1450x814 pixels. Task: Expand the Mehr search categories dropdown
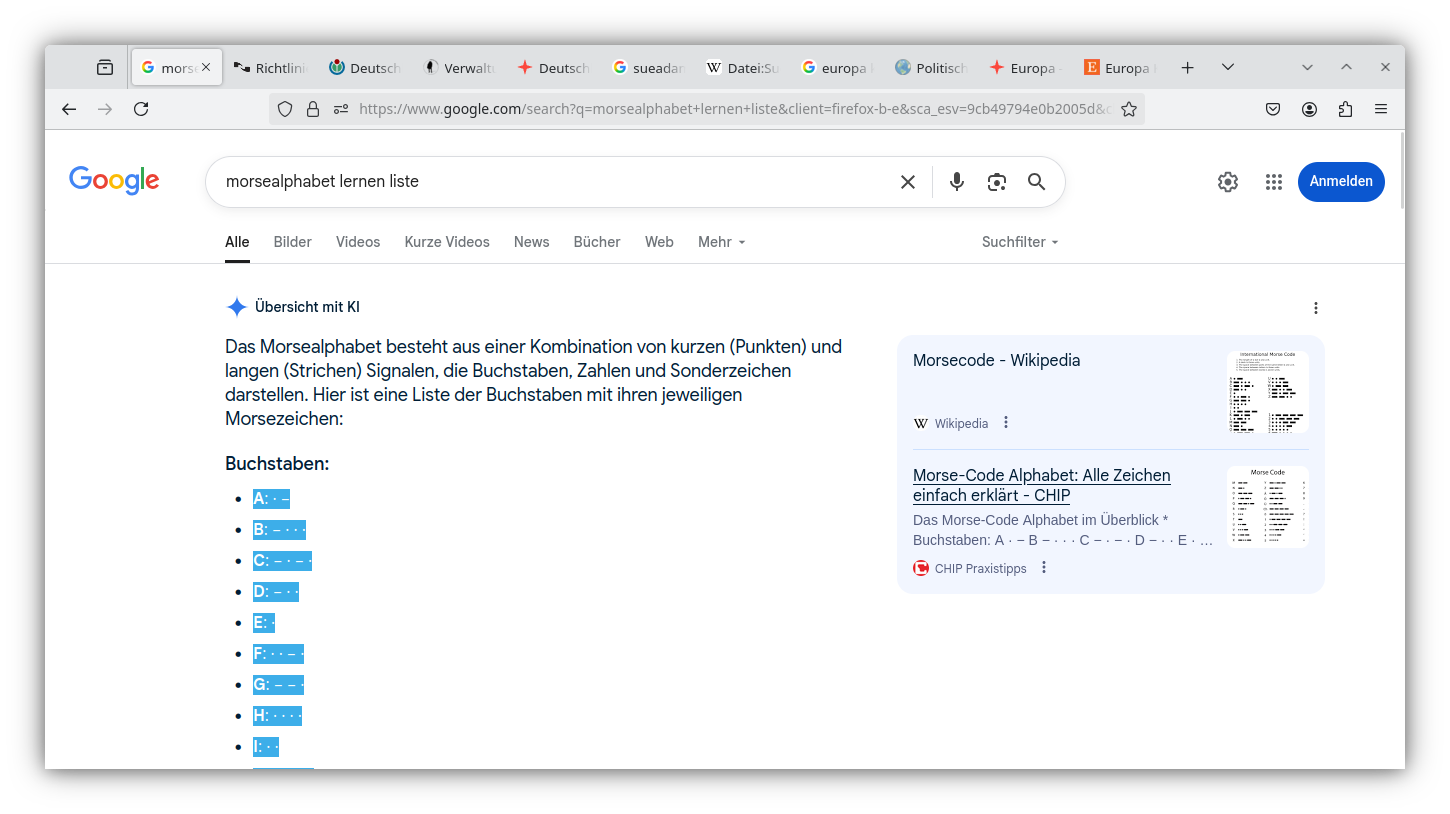tap(721, 241)
